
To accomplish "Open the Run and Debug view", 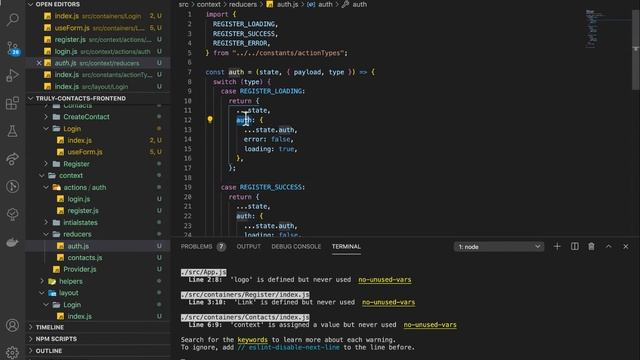I will (12, 76).
